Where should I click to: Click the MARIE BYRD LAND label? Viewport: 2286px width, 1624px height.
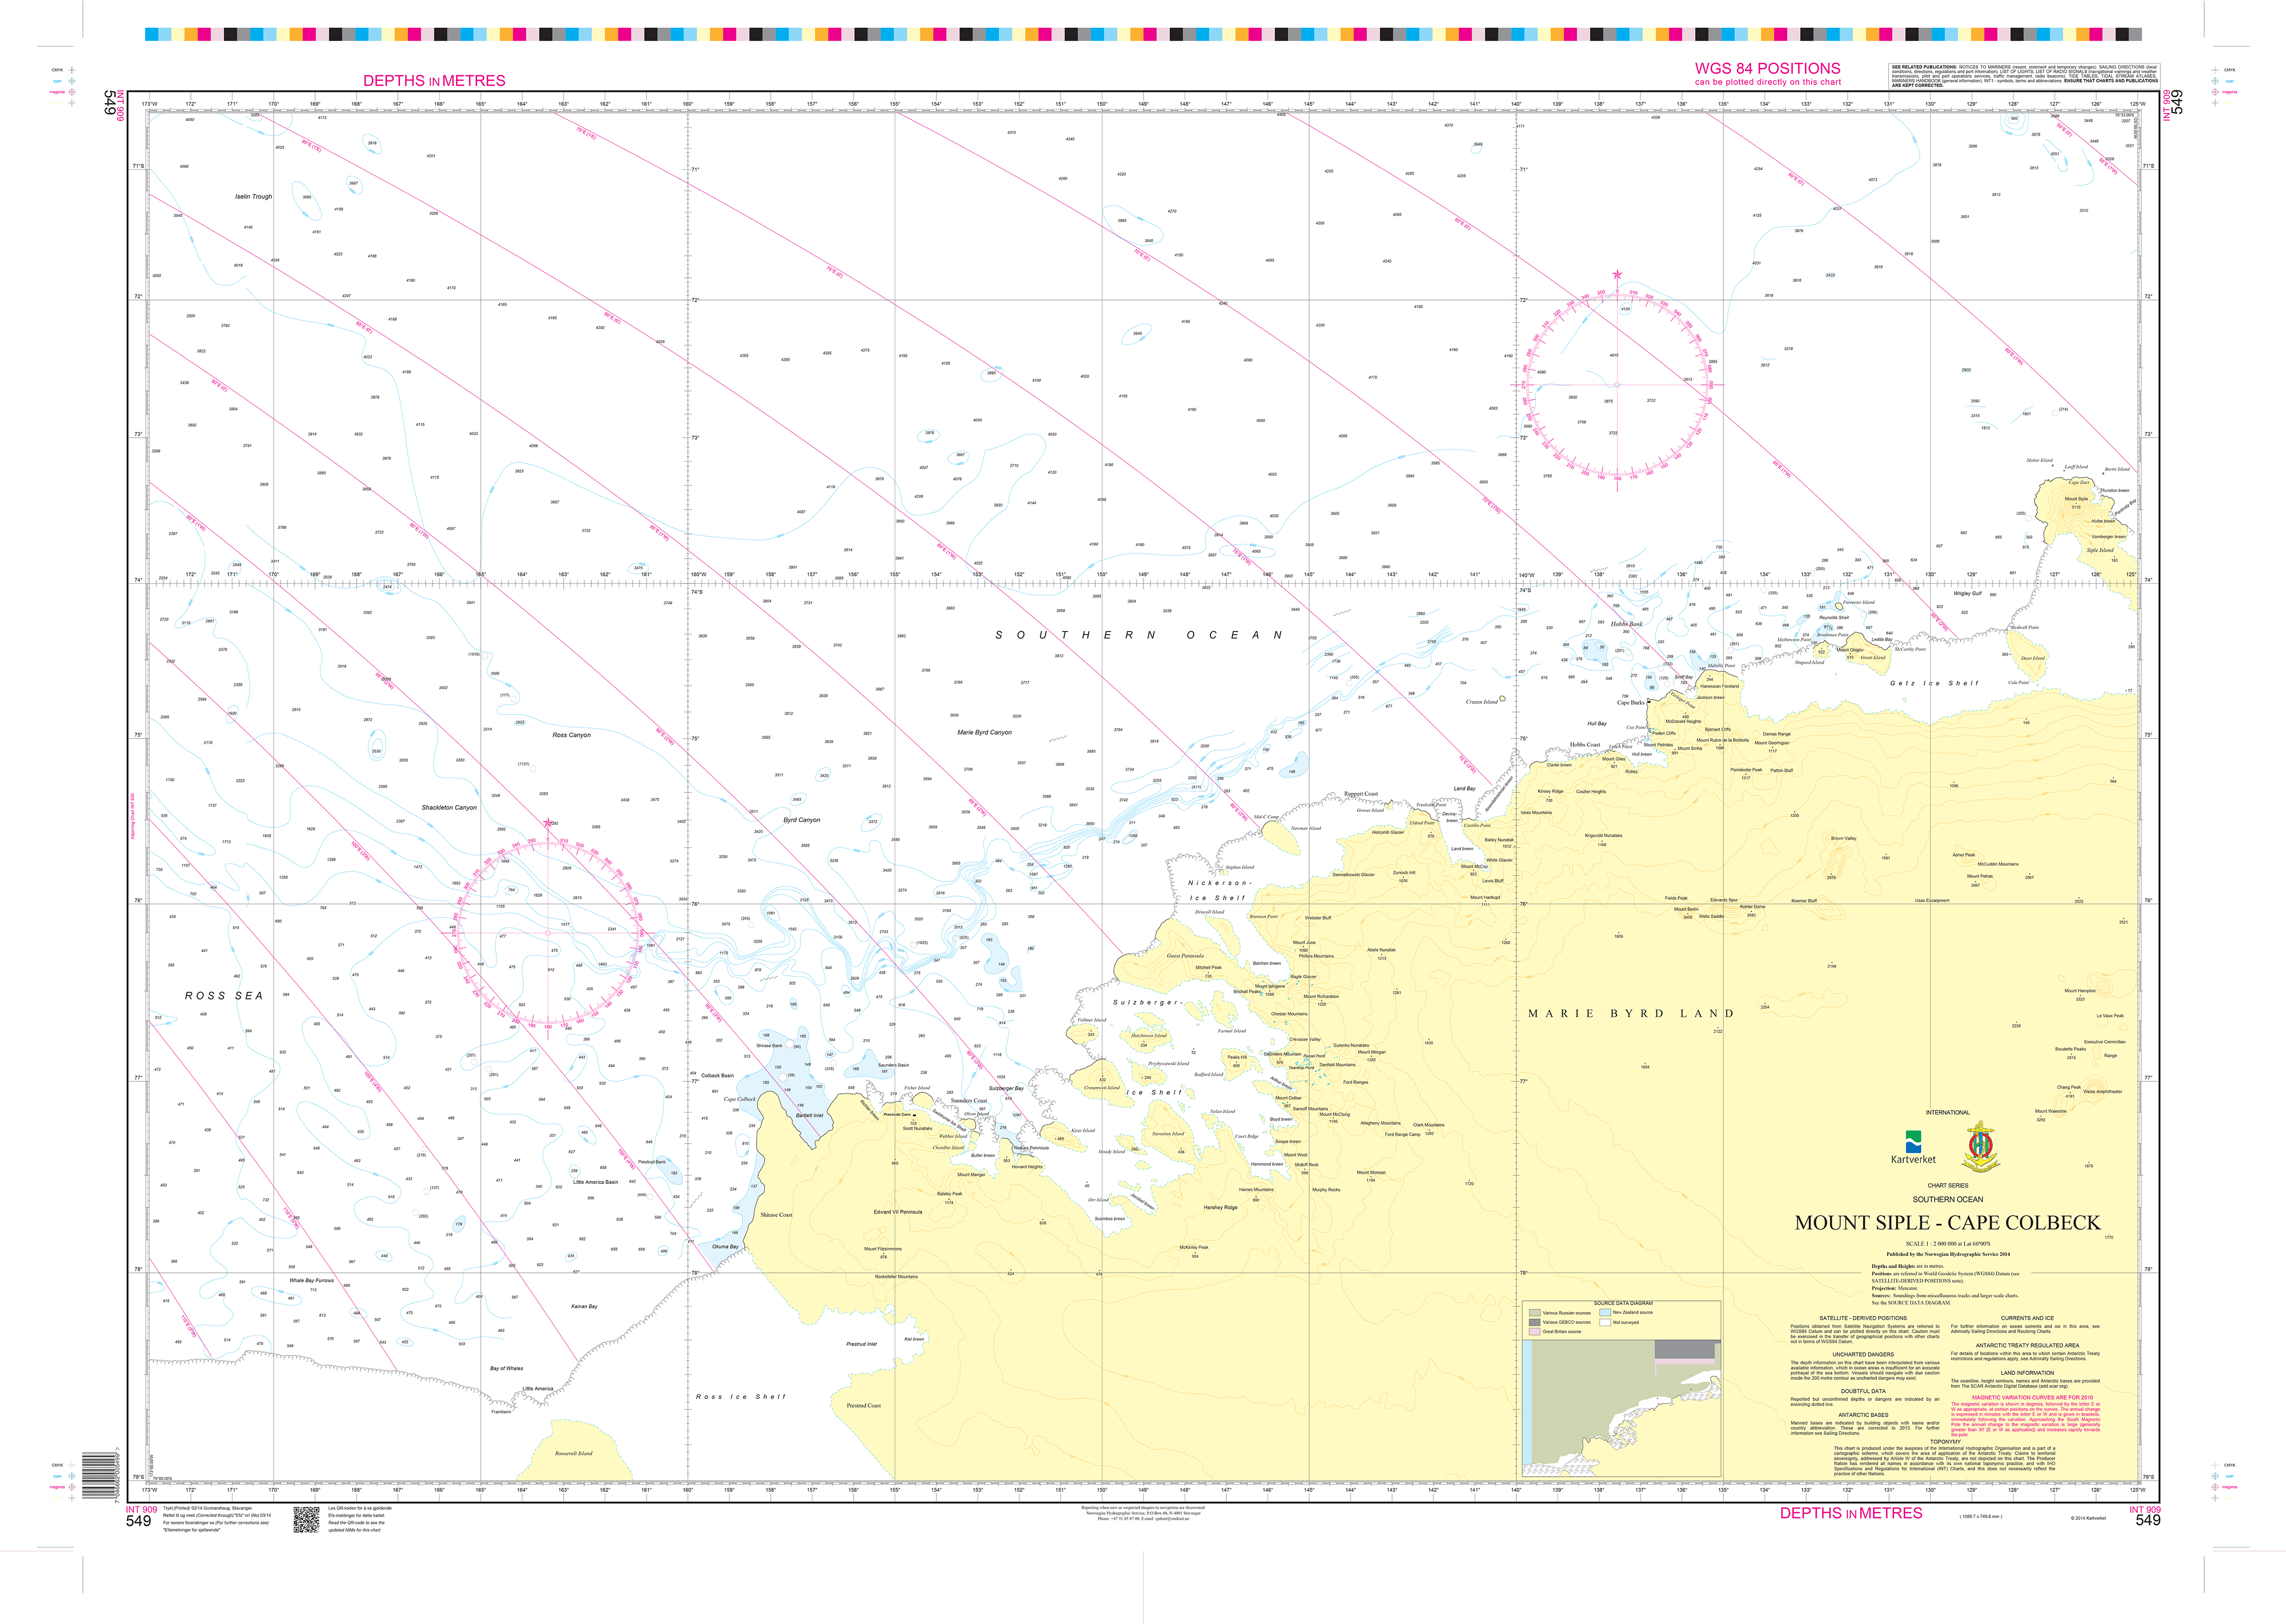pos(1630,1013)
